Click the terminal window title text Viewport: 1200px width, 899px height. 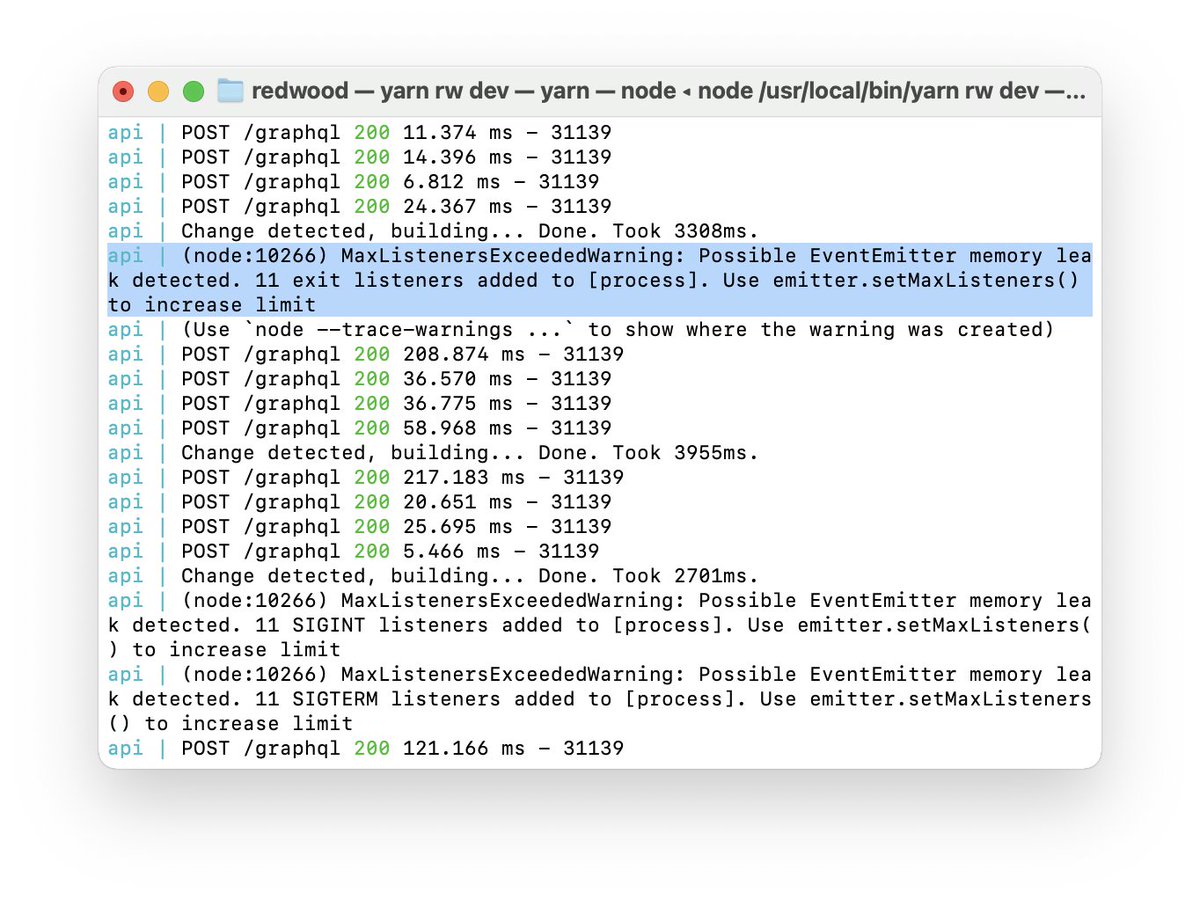point(668,91)
